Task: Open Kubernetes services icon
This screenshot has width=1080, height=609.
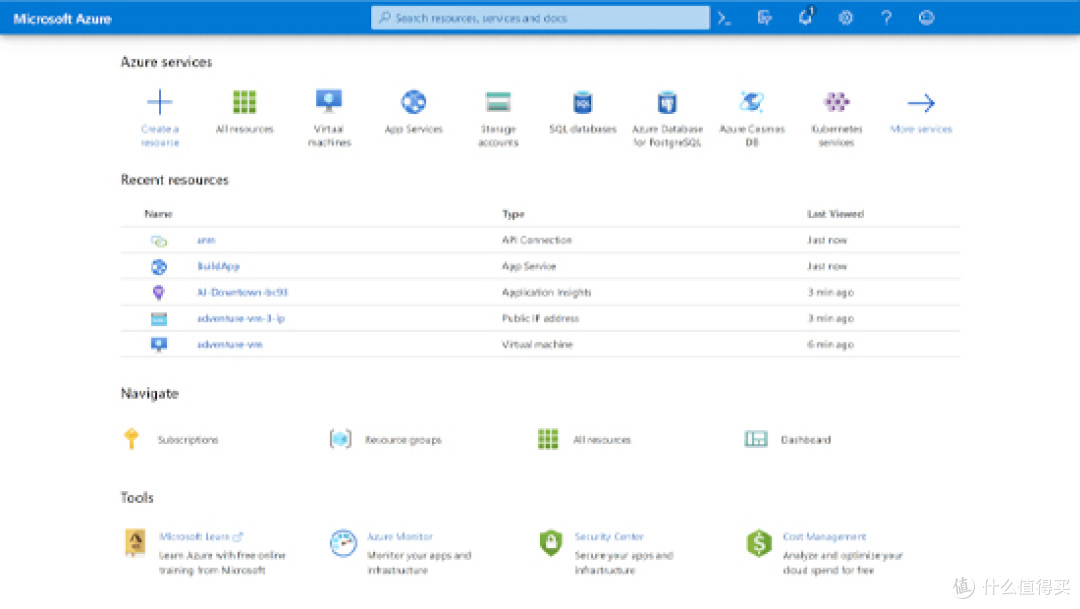Action: click(x=836, y=103)
